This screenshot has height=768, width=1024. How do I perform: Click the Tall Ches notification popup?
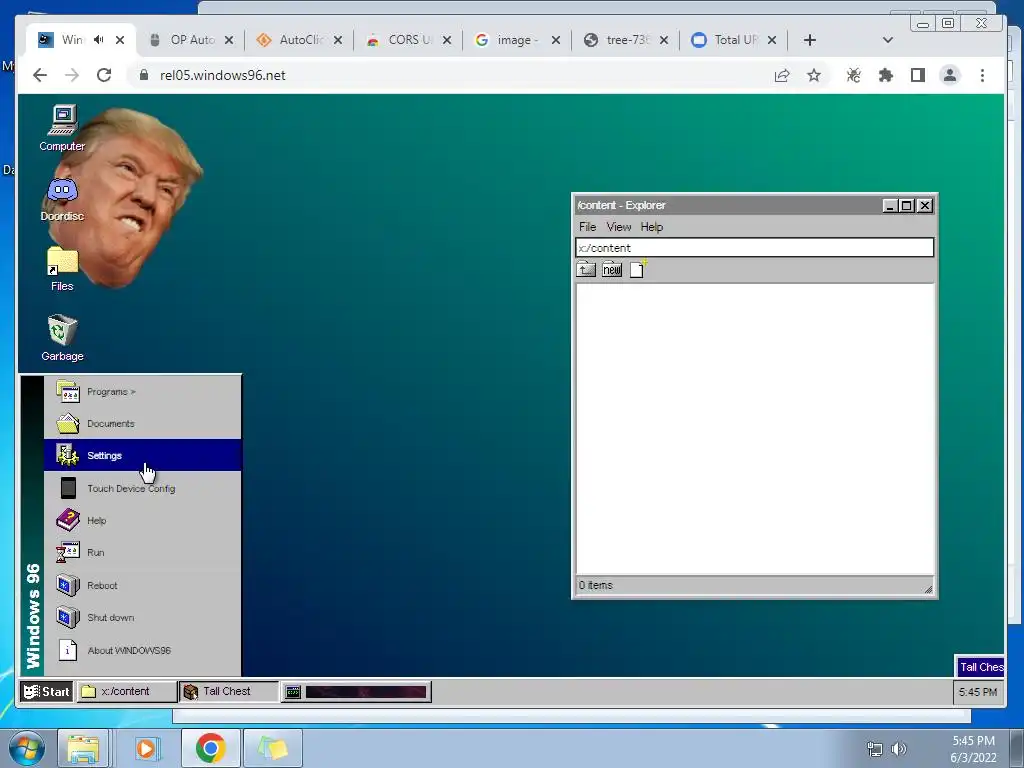click(980, 667)
